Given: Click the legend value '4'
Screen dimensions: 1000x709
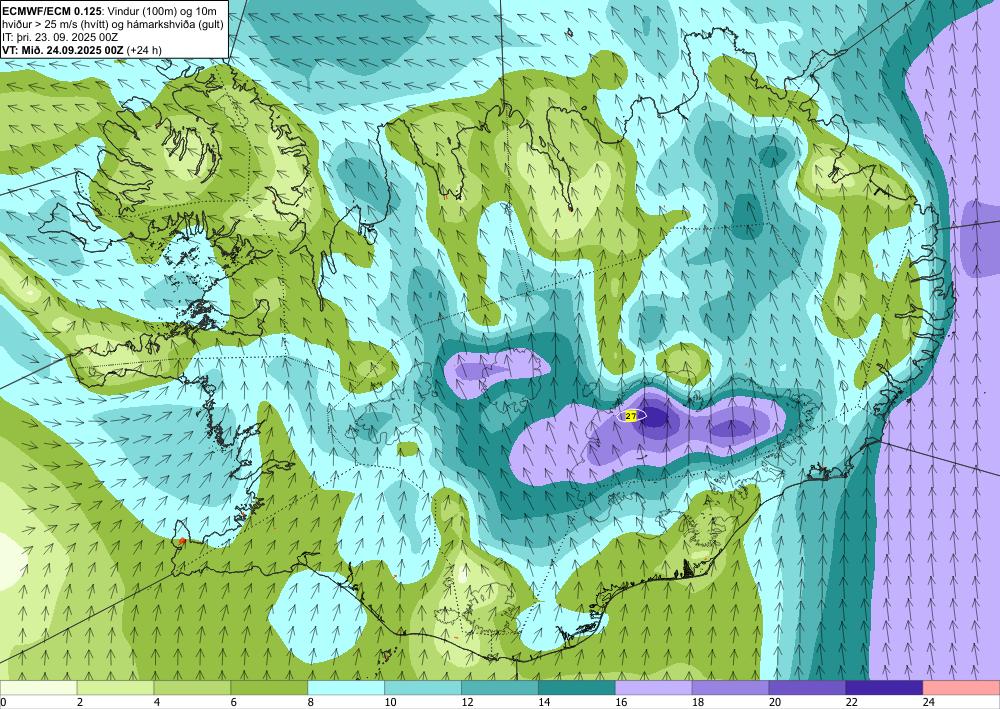Looking at the screenshot, I should [157, 702].
